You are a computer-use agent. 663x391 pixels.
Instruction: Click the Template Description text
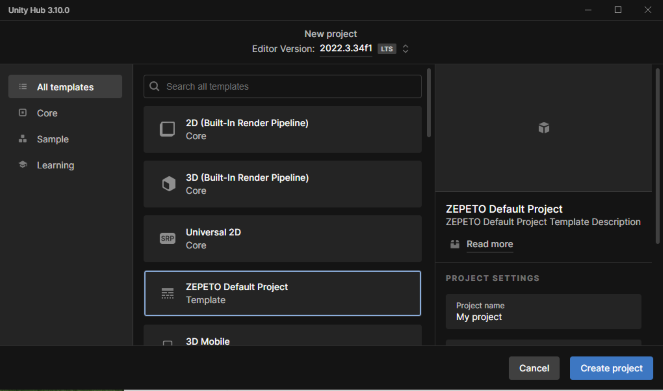543,222
